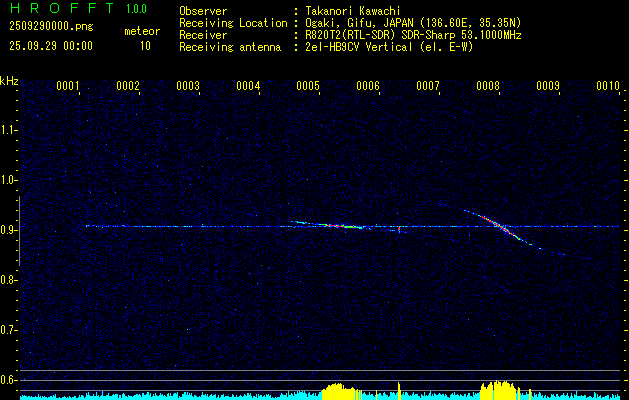
Task: Click the kHz axis unit label
Action: pyautogui.click(x=9, y=81)
